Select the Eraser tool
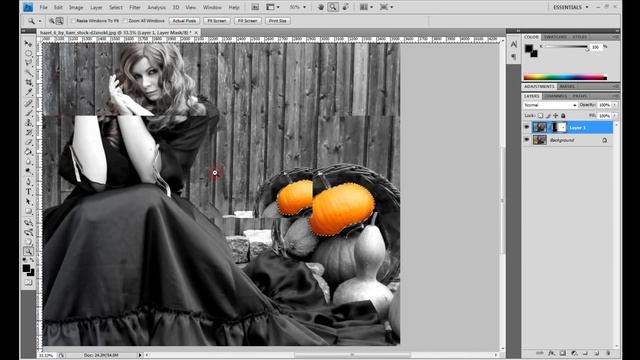Image resolution: width=640 pixels, height=360 pixels. click(x=28, y=142)
